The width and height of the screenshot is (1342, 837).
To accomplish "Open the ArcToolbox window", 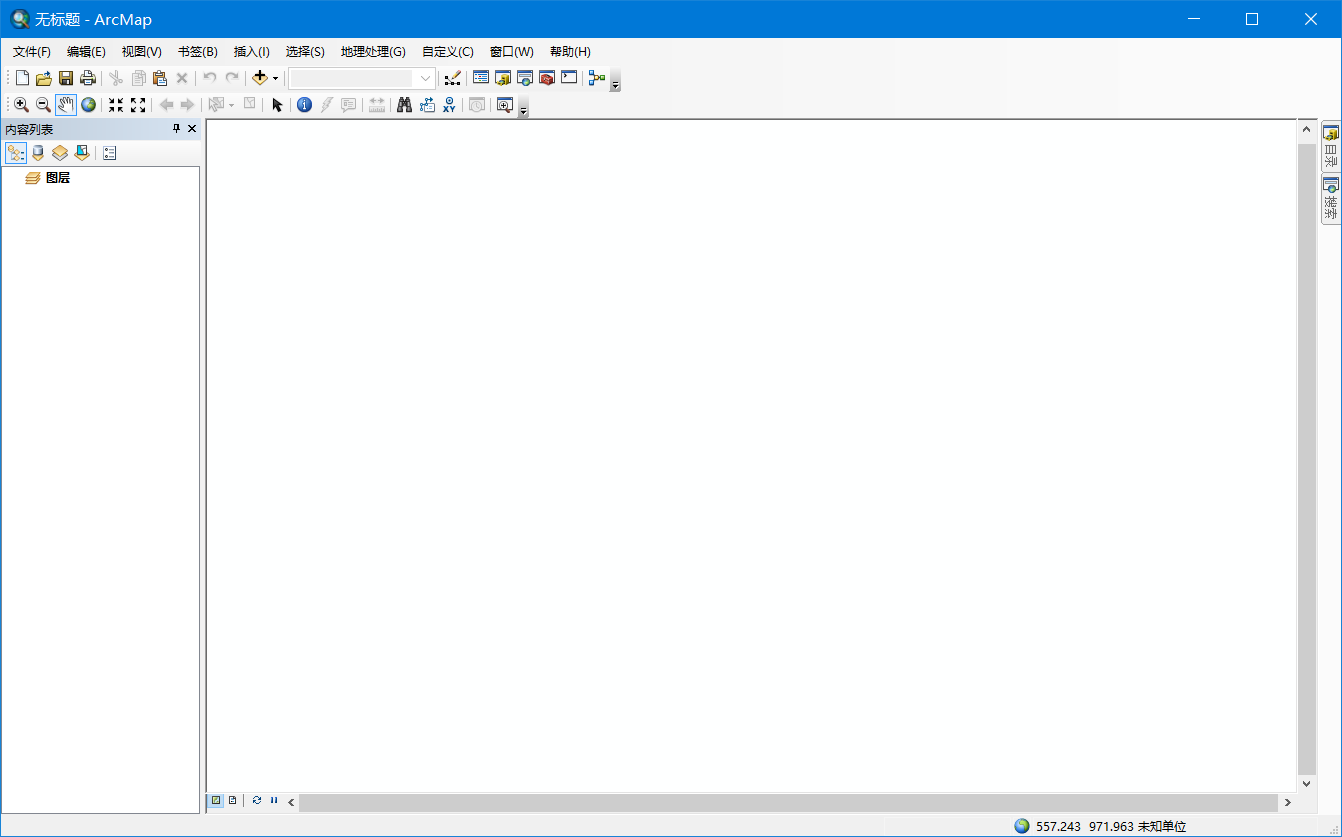I will click(546, 77).
